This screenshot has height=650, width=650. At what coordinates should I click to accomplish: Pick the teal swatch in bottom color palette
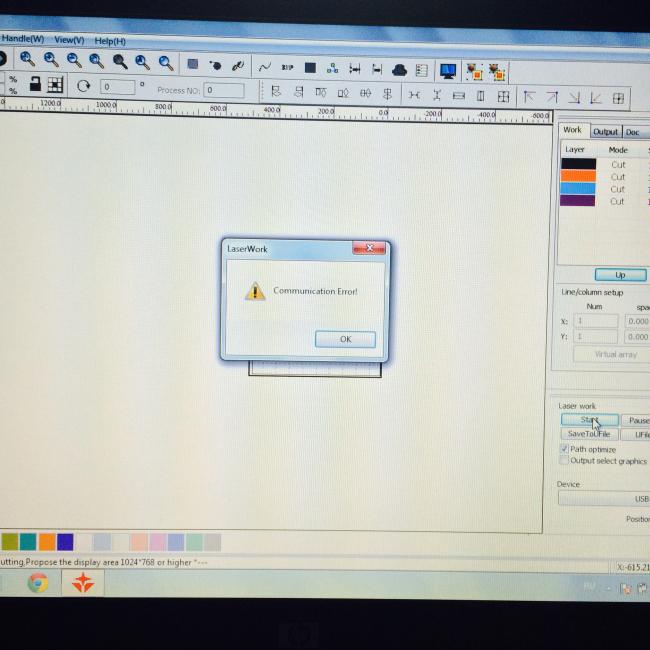click(28, 541)
